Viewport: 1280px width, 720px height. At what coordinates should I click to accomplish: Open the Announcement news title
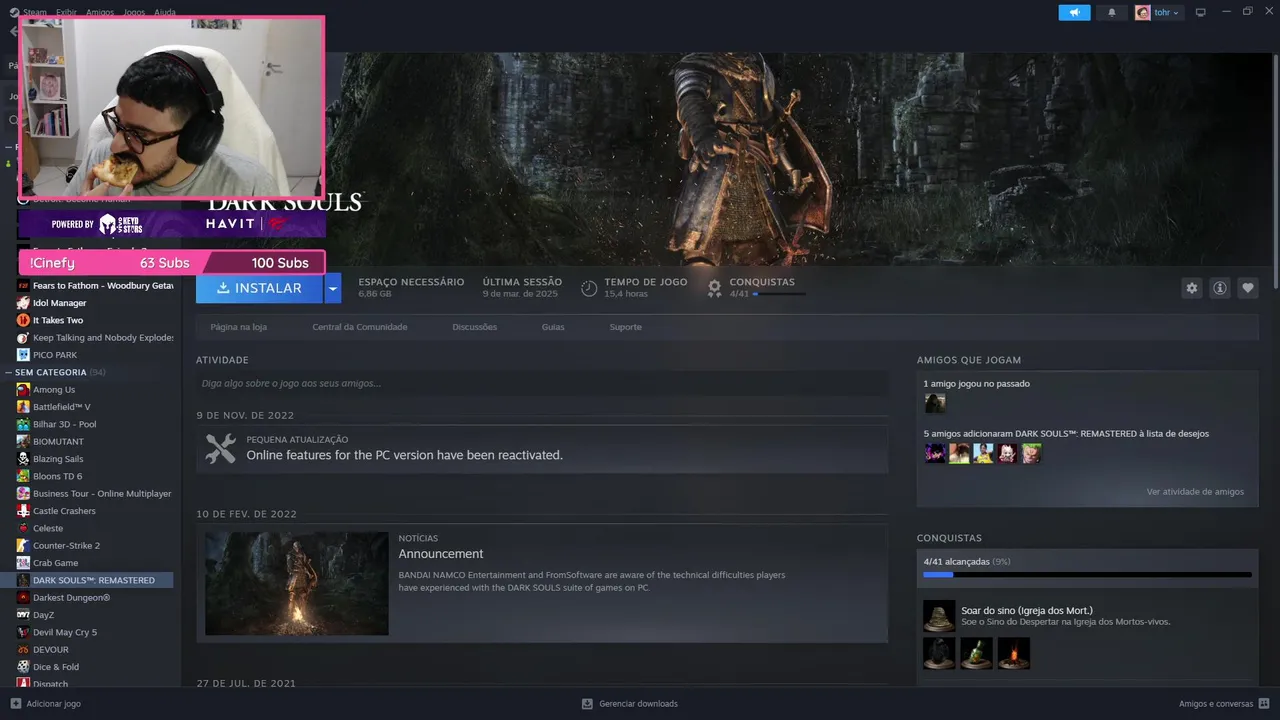441,554
